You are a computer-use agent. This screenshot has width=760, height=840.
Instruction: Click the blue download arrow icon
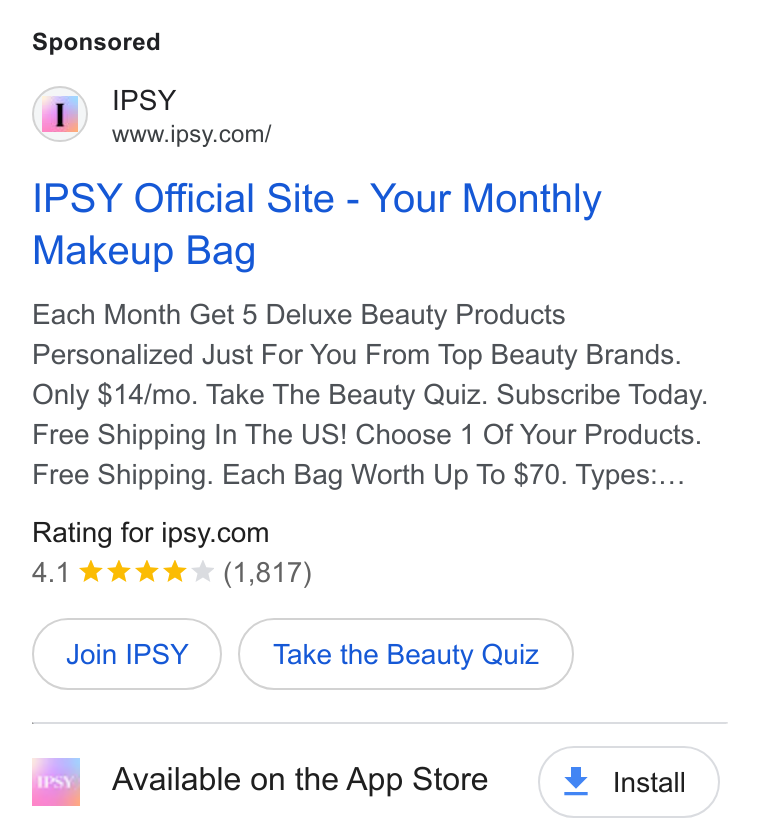pos(576,782)
